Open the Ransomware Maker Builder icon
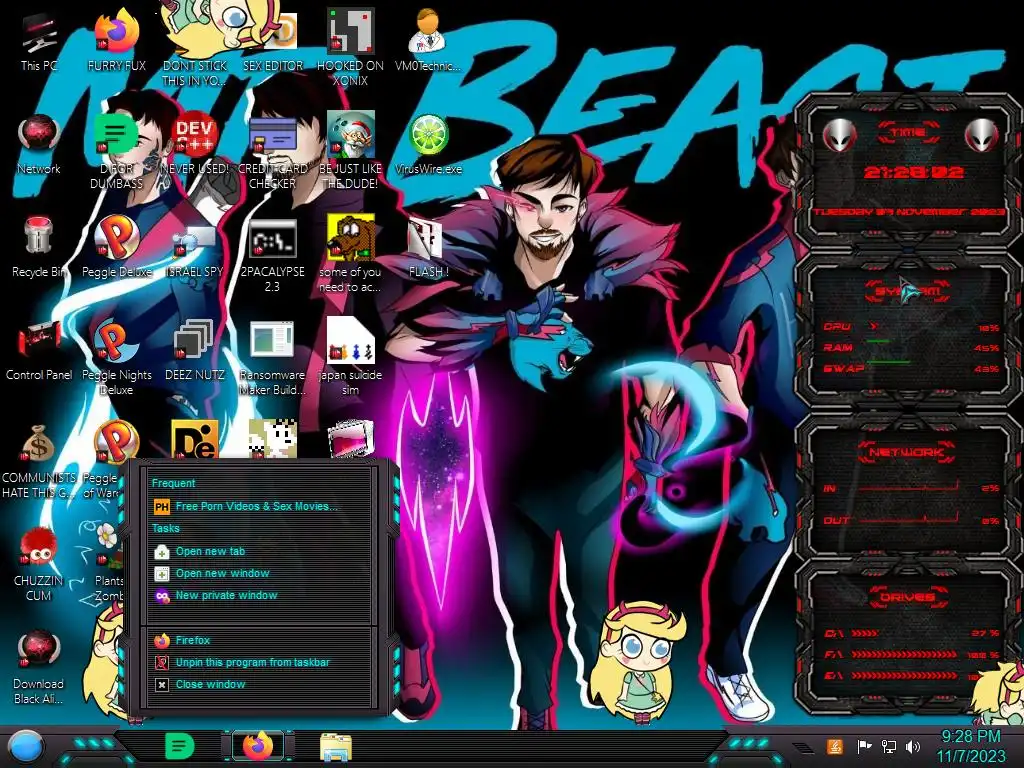1024x768 pixels. click(272, 358)
